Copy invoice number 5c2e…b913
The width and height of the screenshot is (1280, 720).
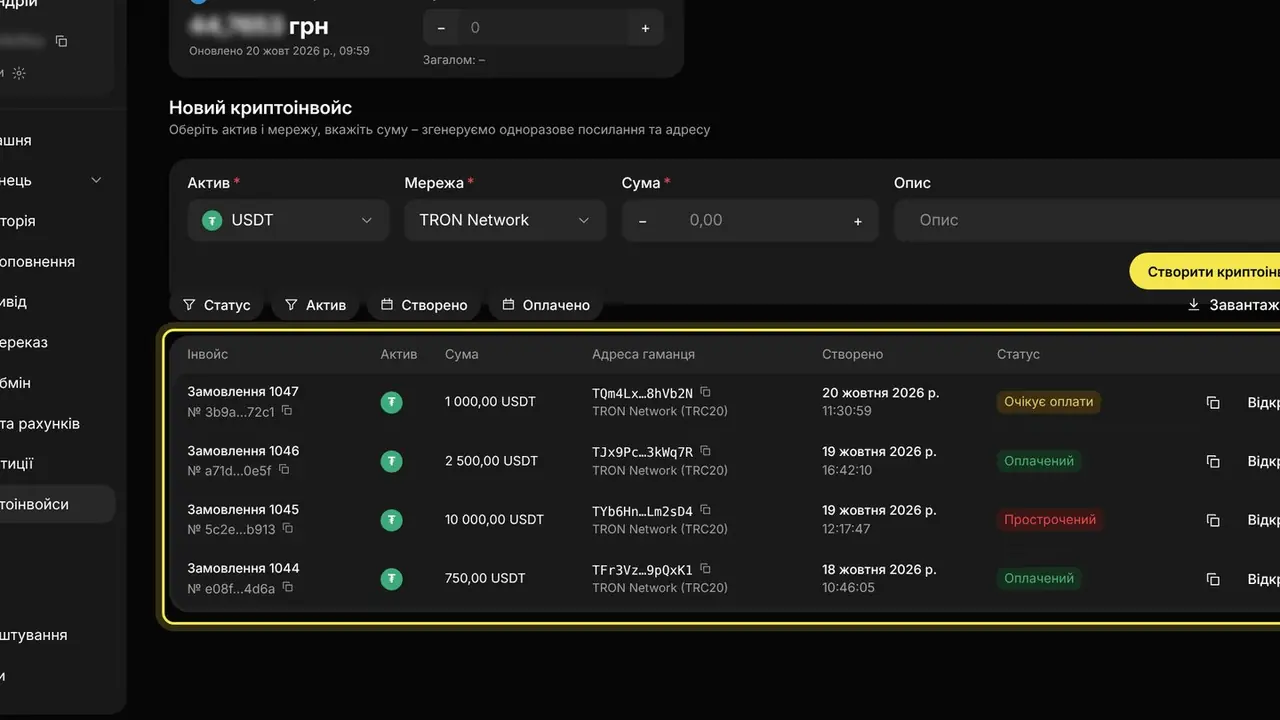coord(287,529)
